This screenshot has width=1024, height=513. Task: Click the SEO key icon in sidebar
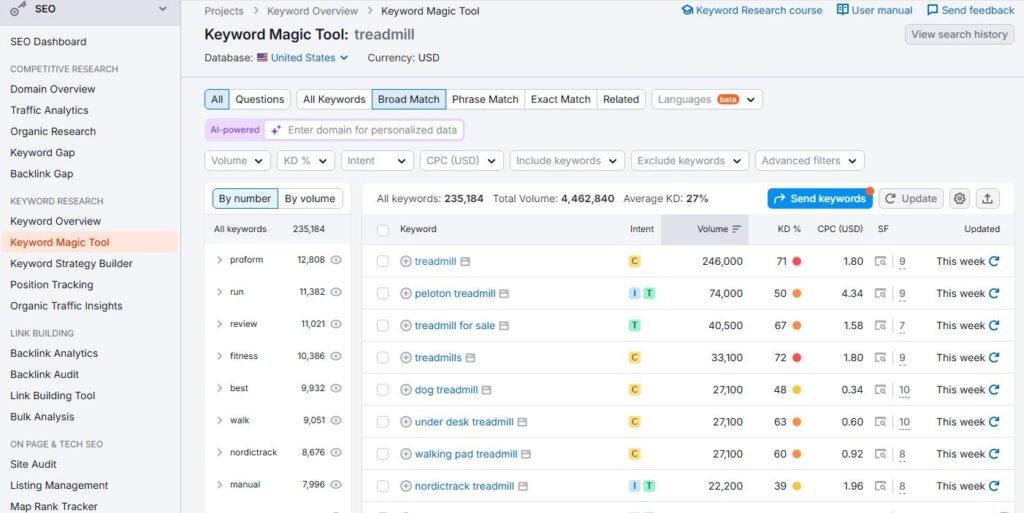click(18, 9)
